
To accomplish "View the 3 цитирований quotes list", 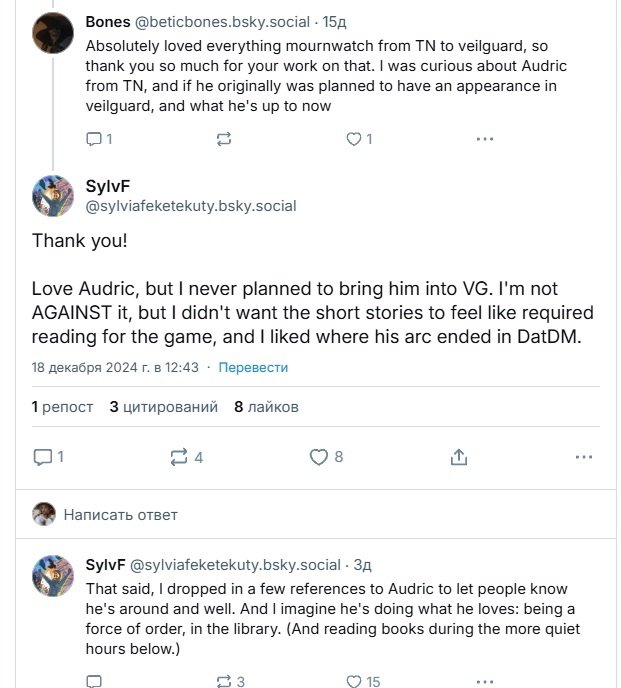I will 163,407.
